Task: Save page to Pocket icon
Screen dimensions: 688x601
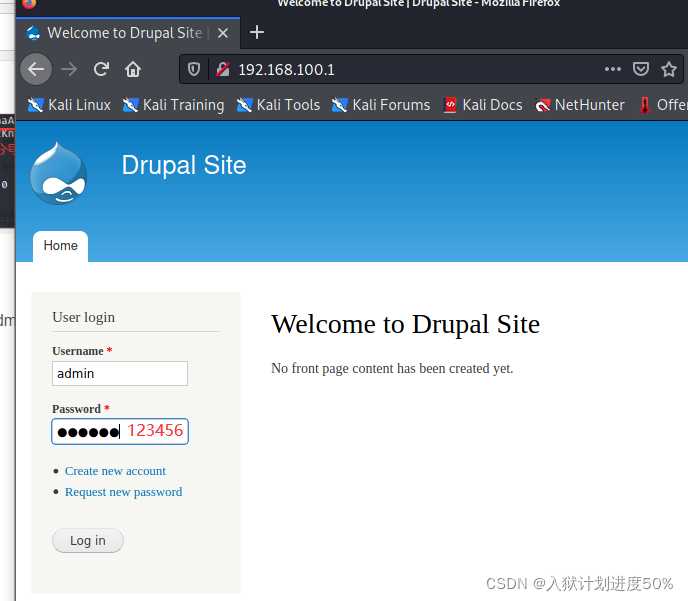Action: [641, 69]
